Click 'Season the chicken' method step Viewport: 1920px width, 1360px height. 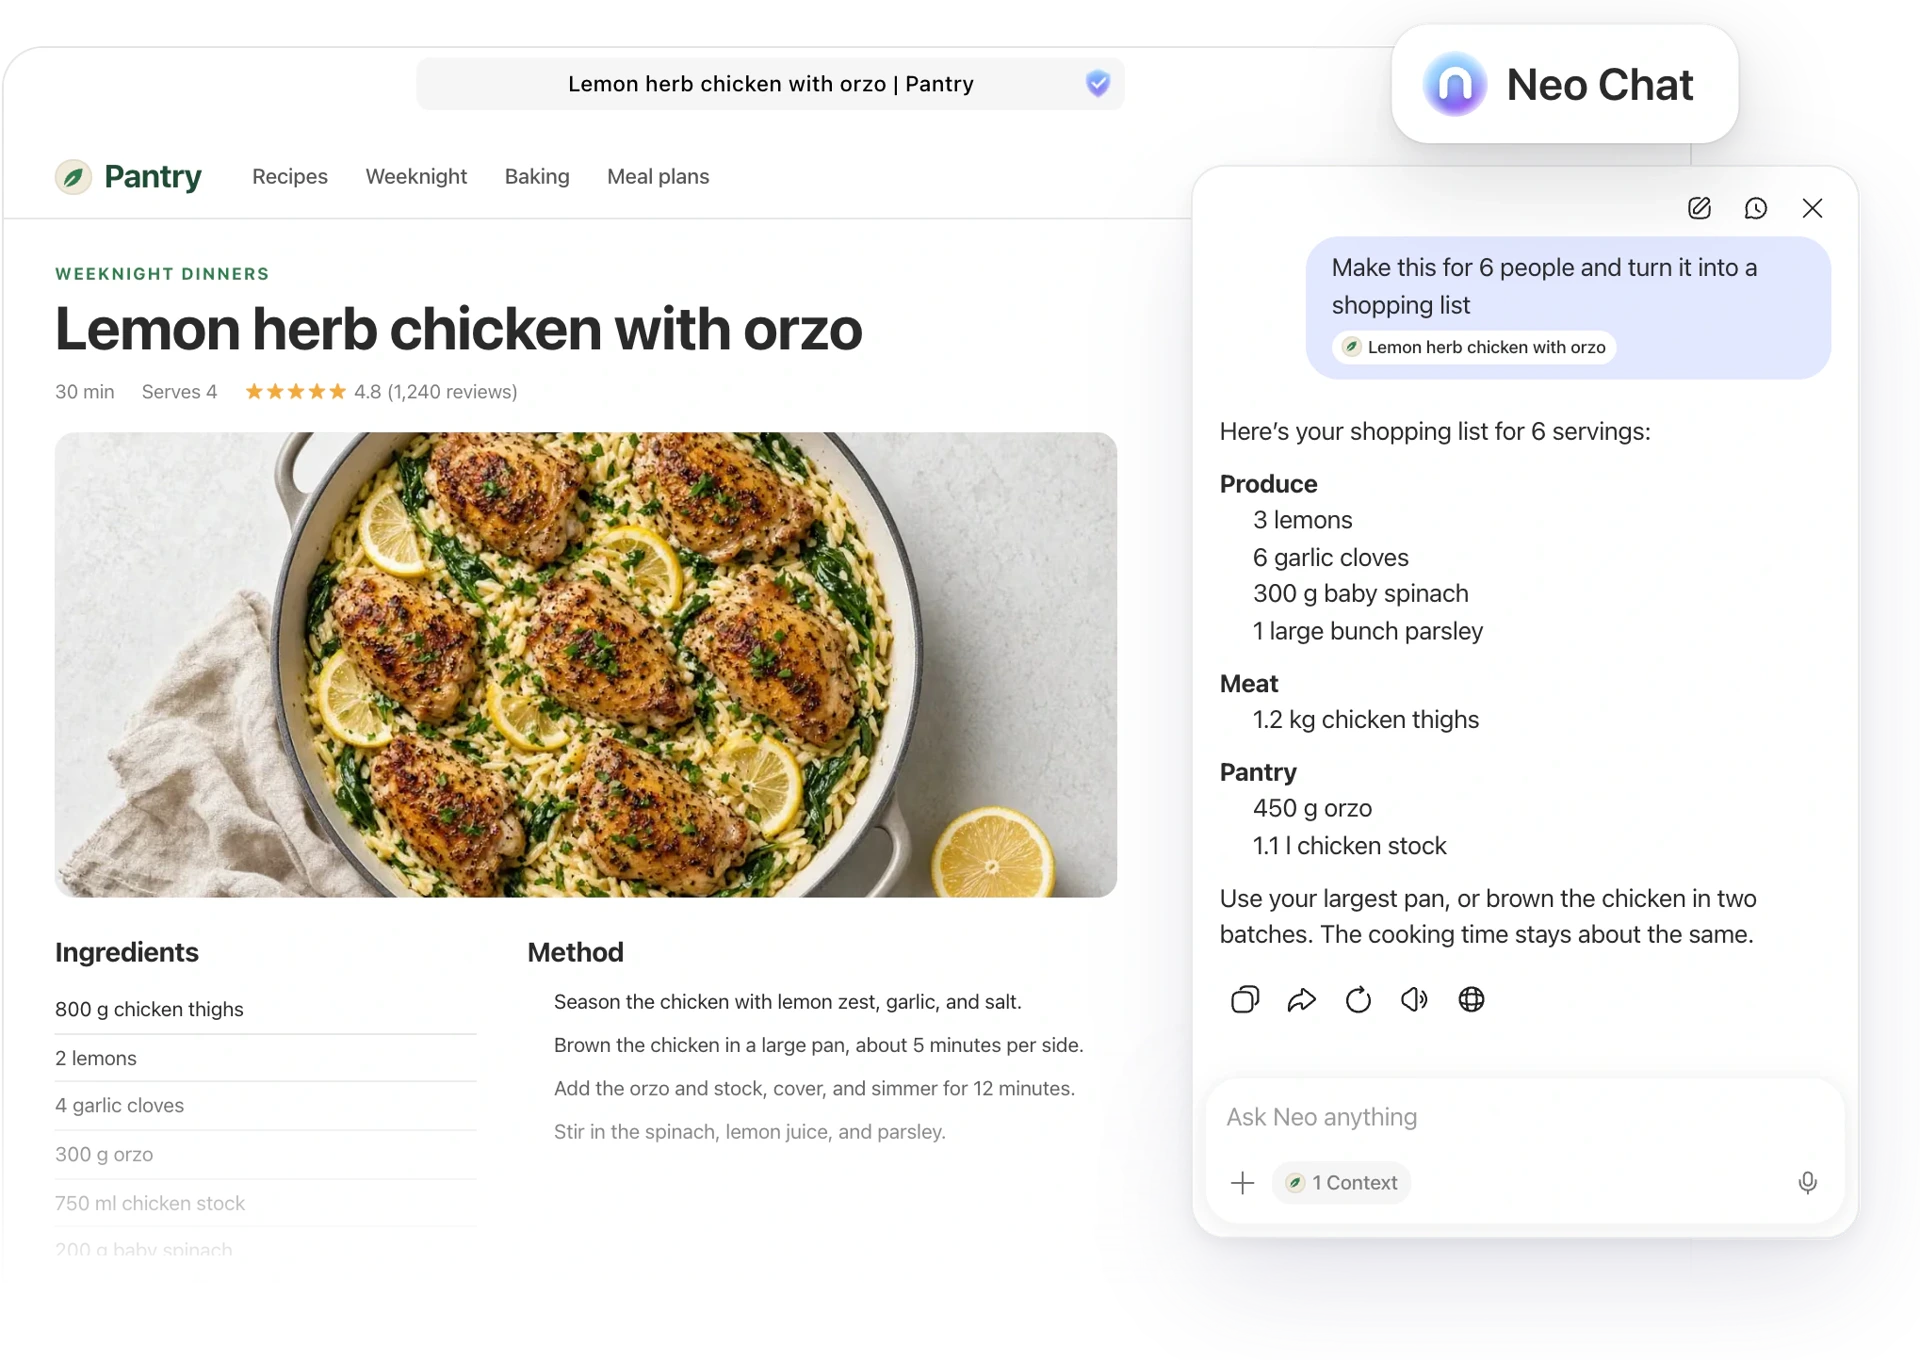[x=787, y=1002]
